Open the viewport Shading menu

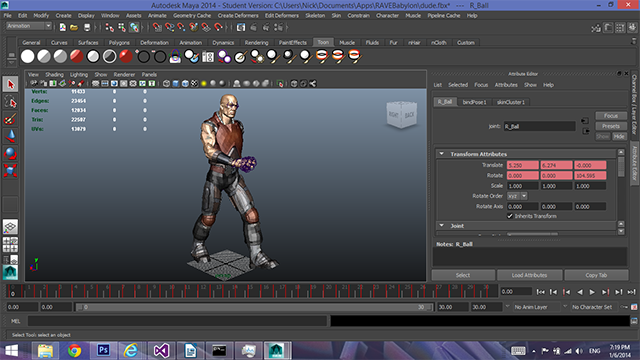click(54, 75)
